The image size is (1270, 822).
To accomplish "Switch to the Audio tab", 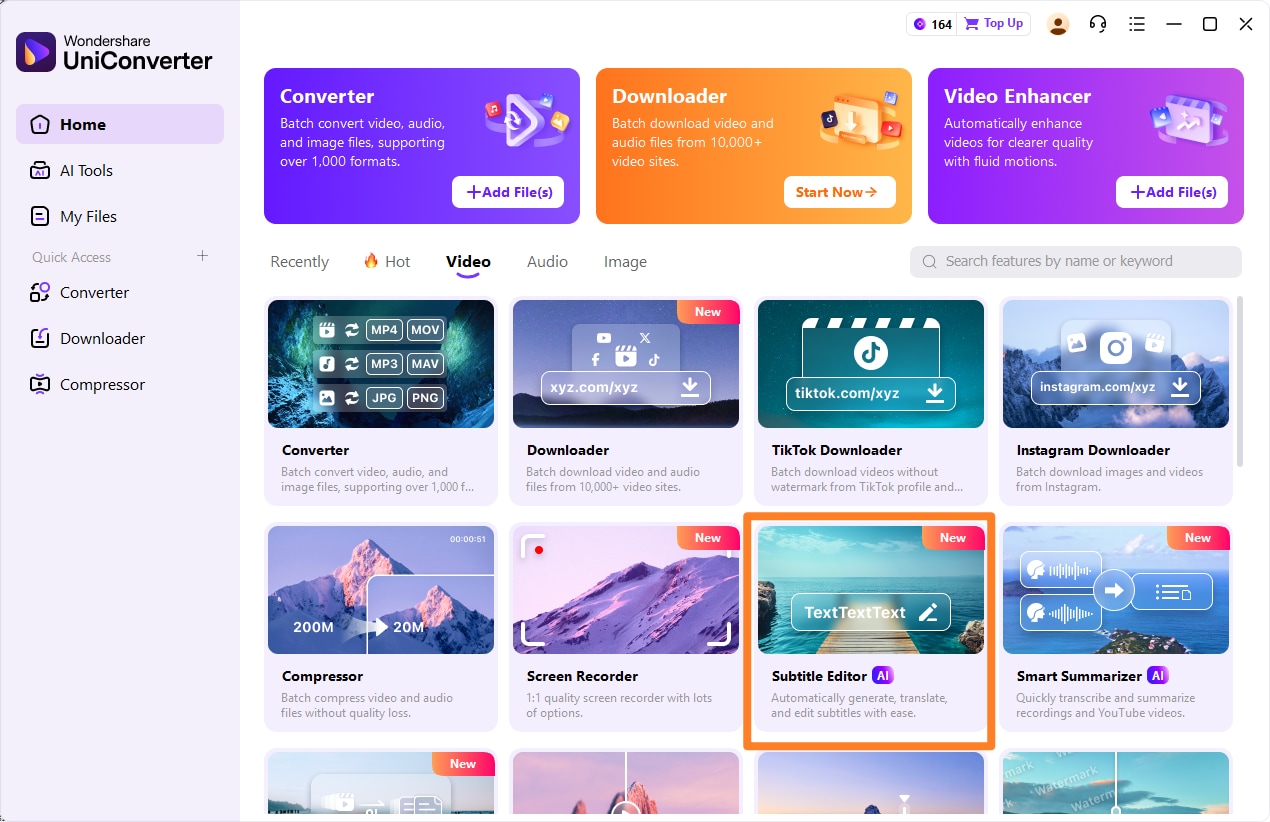I will point(547,261).
